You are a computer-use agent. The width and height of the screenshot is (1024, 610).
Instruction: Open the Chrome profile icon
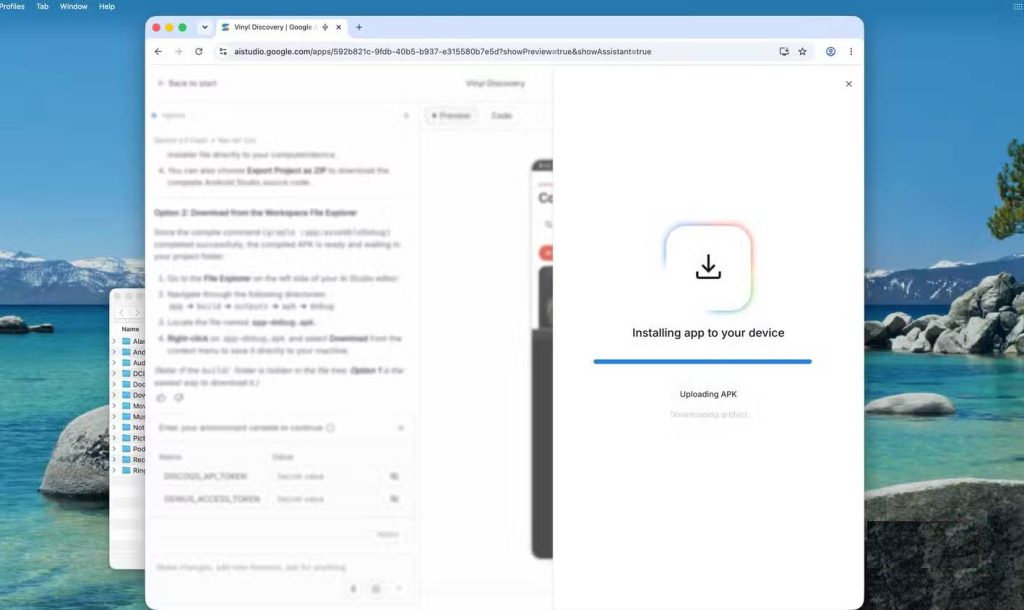click(831, 52)
